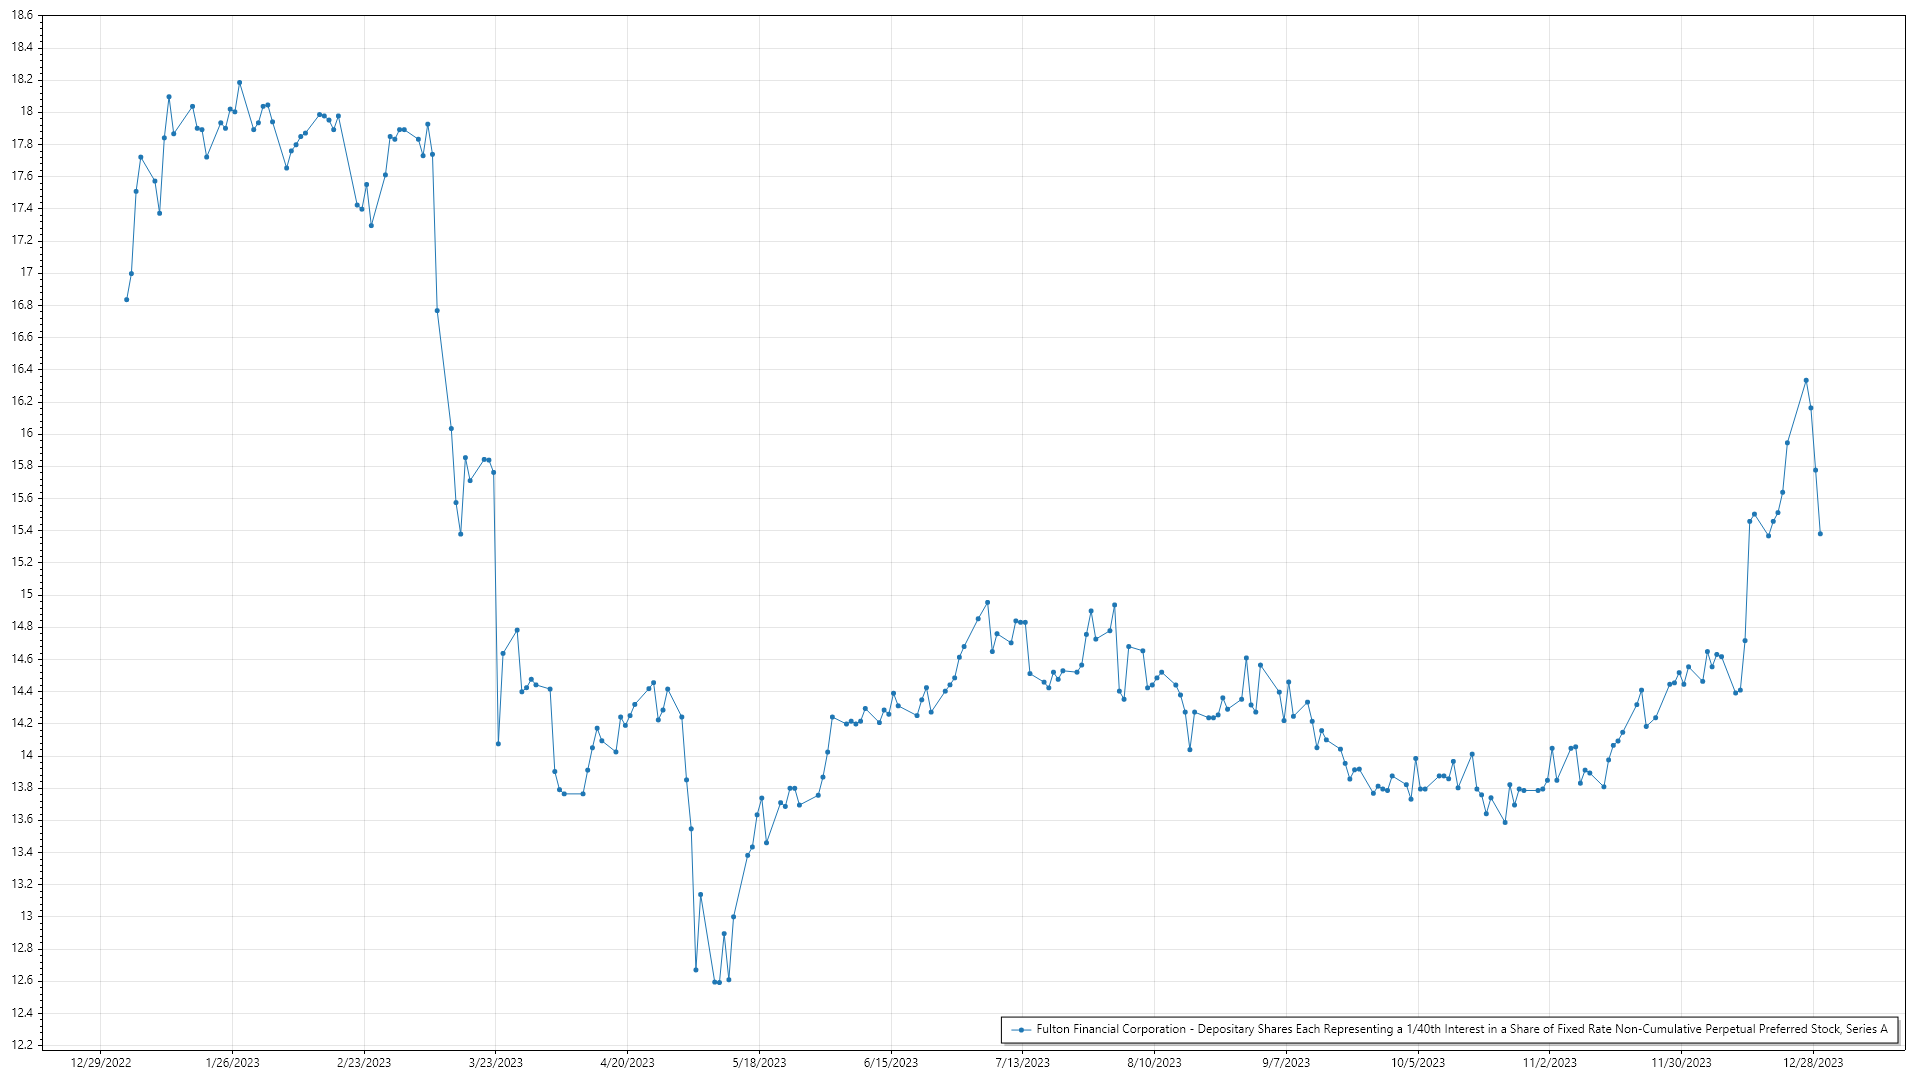Select the 3/23/2023 x-axis date label
Image resolution: width=1920 pixels, height=1080 pixels.
[496, 1063]
